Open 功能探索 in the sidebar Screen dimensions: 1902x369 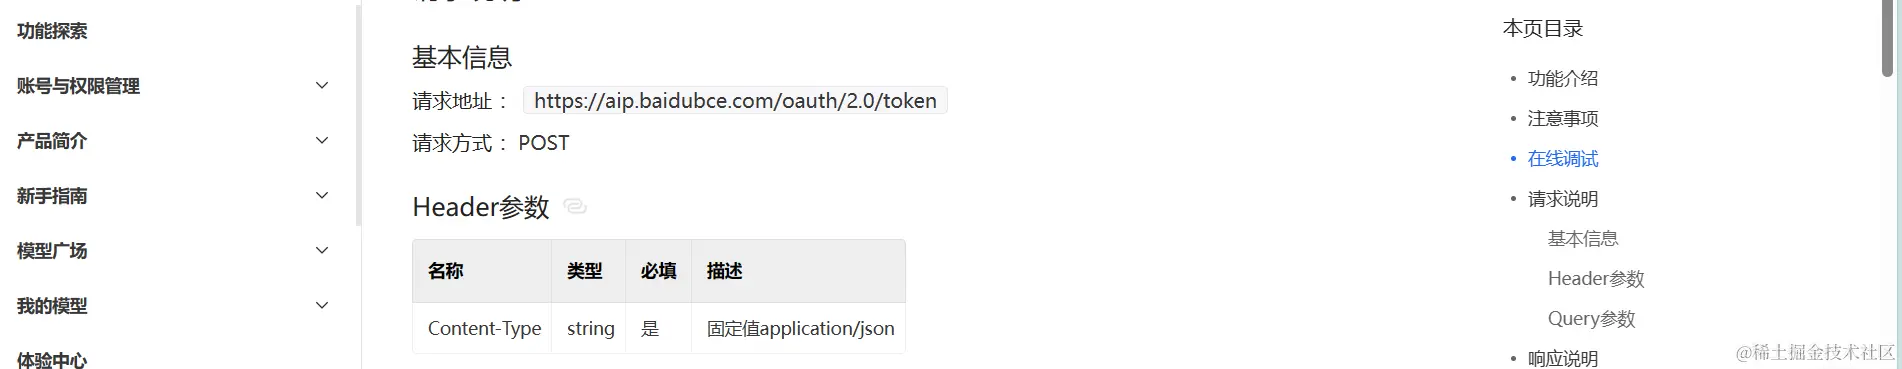(x=52, y=31)
